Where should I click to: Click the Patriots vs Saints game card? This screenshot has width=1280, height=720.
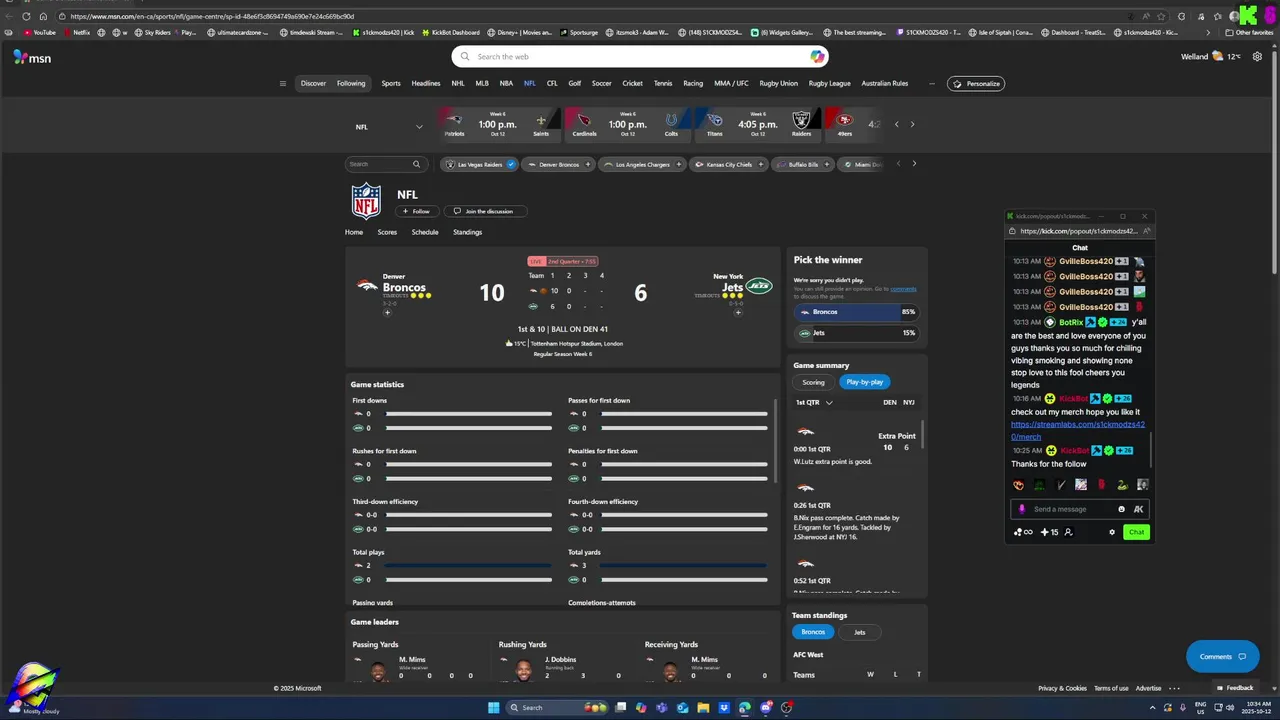(497, 124)
